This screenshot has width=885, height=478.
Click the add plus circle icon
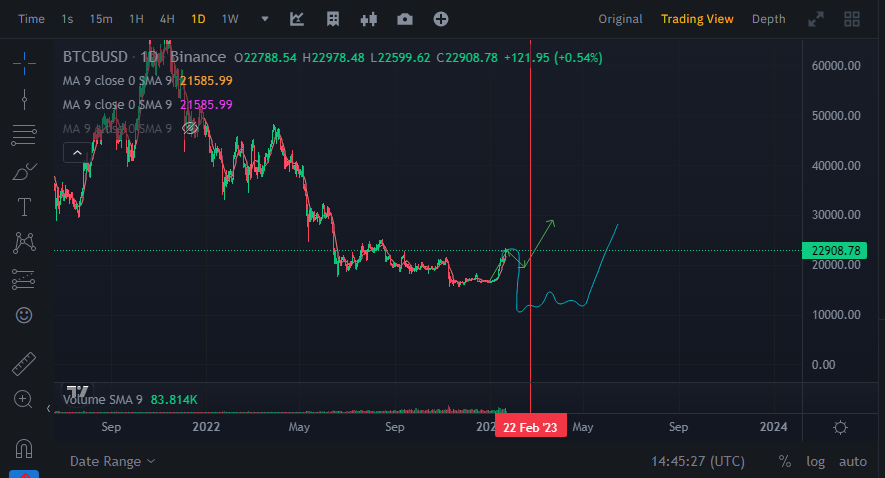point(441,19)
